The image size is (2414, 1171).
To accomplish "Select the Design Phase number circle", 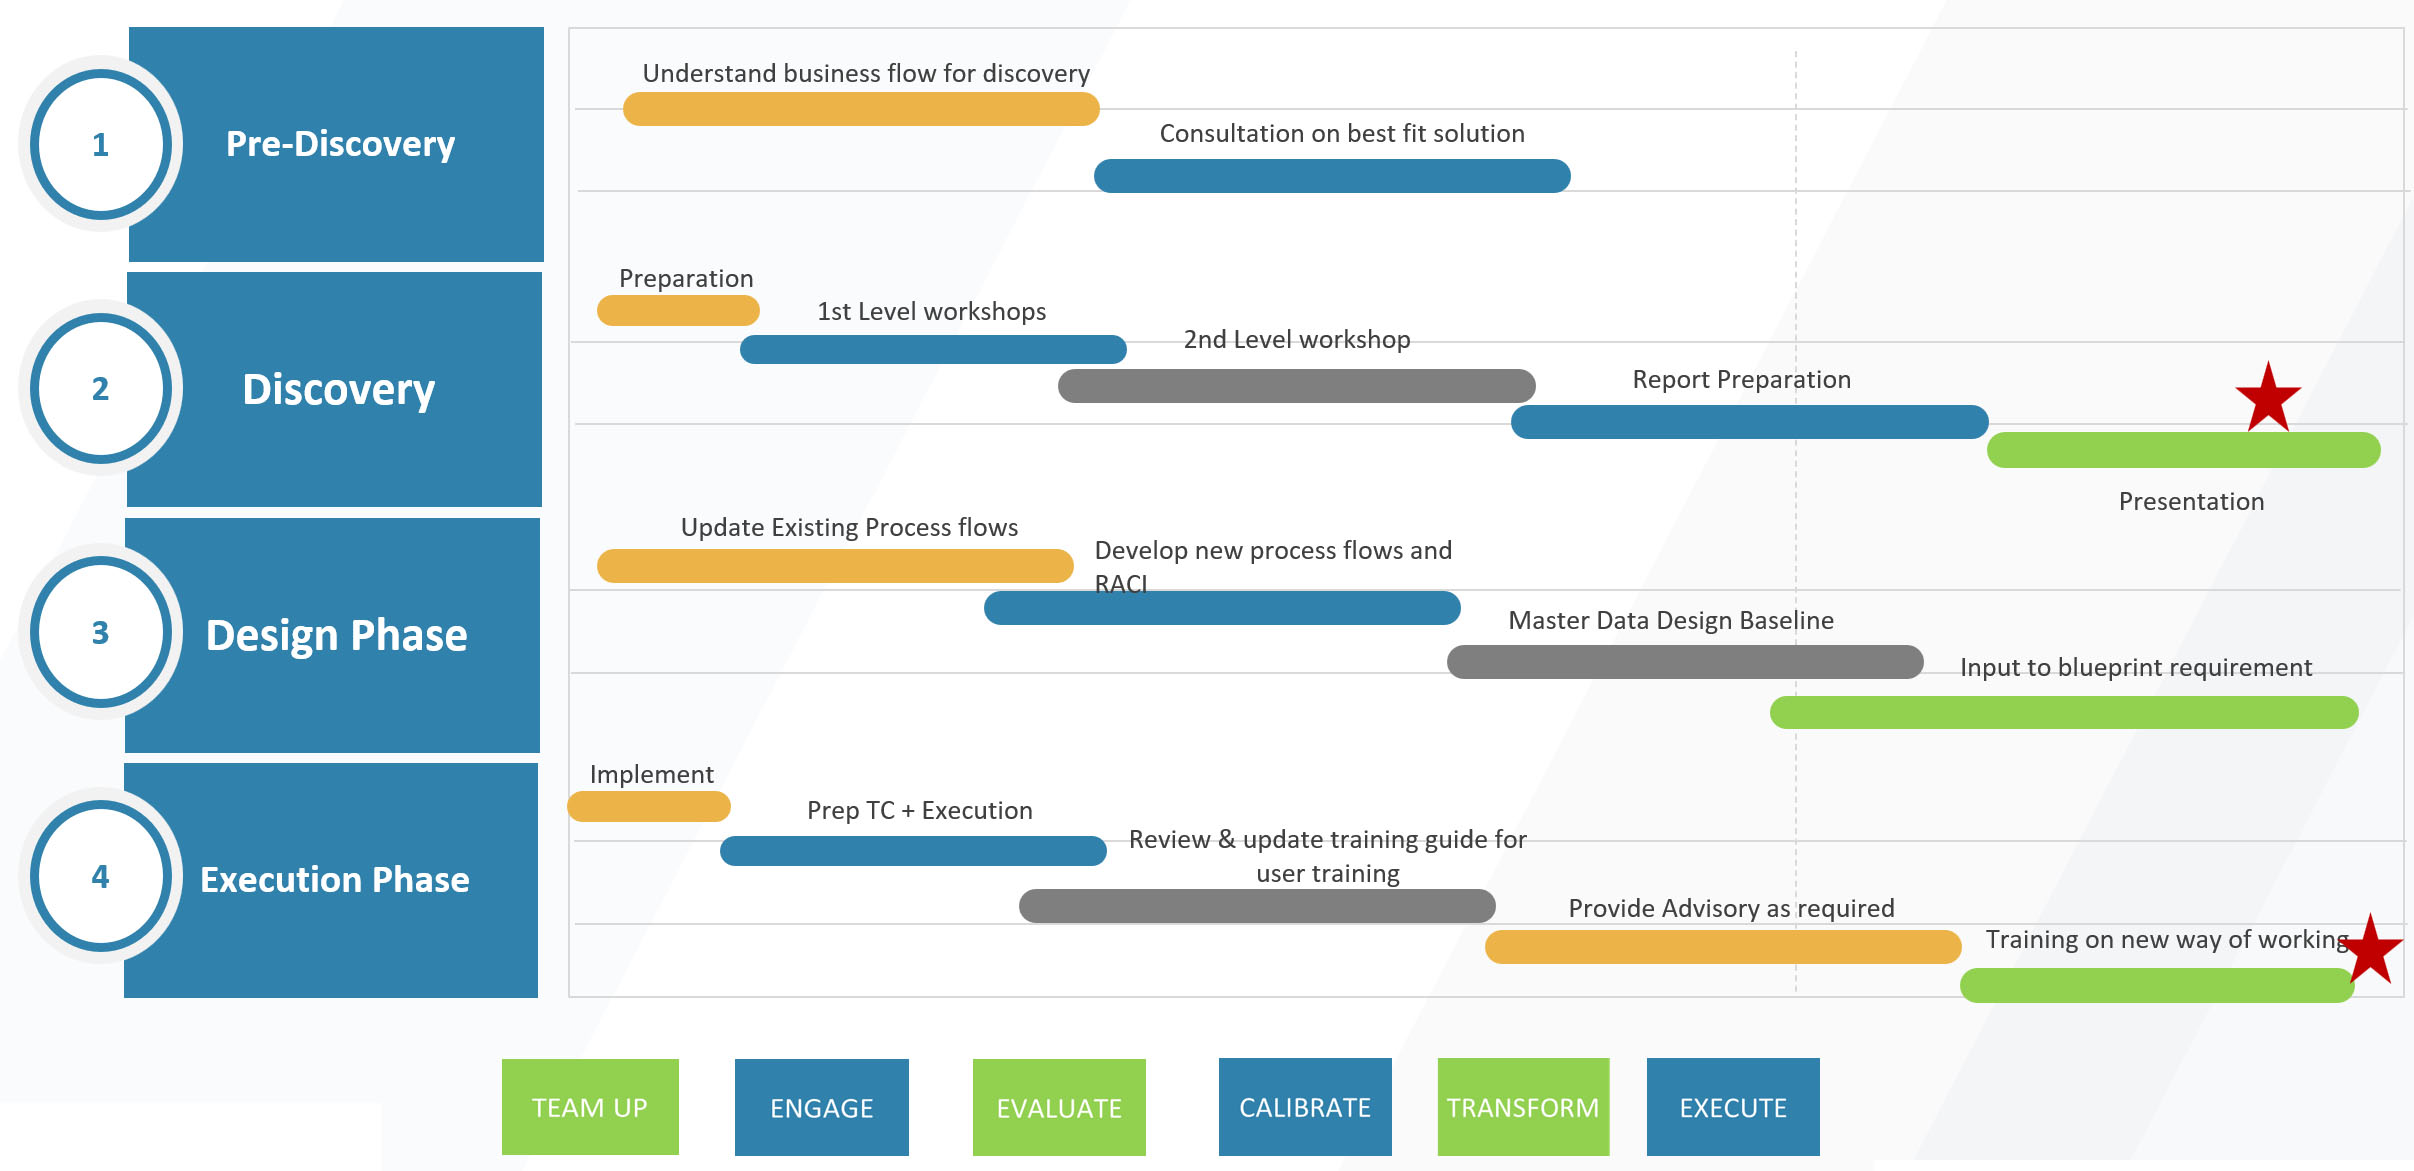I will tap(99, 632).
